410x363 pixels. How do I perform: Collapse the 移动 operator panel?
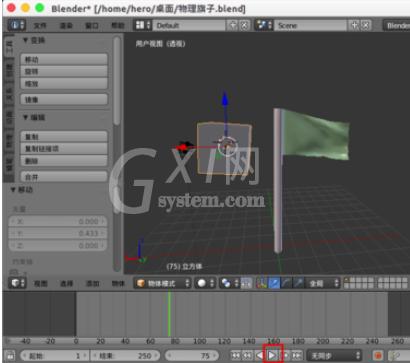pos(13,190)
